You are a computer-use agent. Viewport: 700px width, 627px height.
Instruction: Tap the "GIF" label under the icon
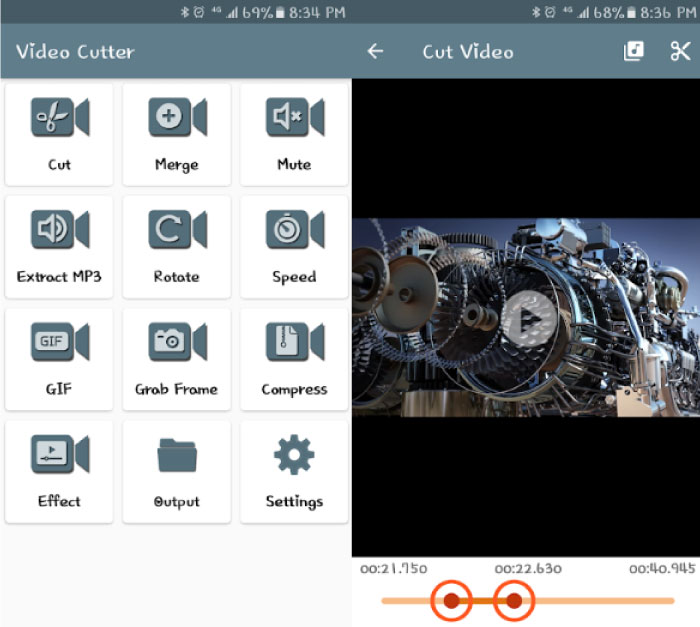(58, 389)
